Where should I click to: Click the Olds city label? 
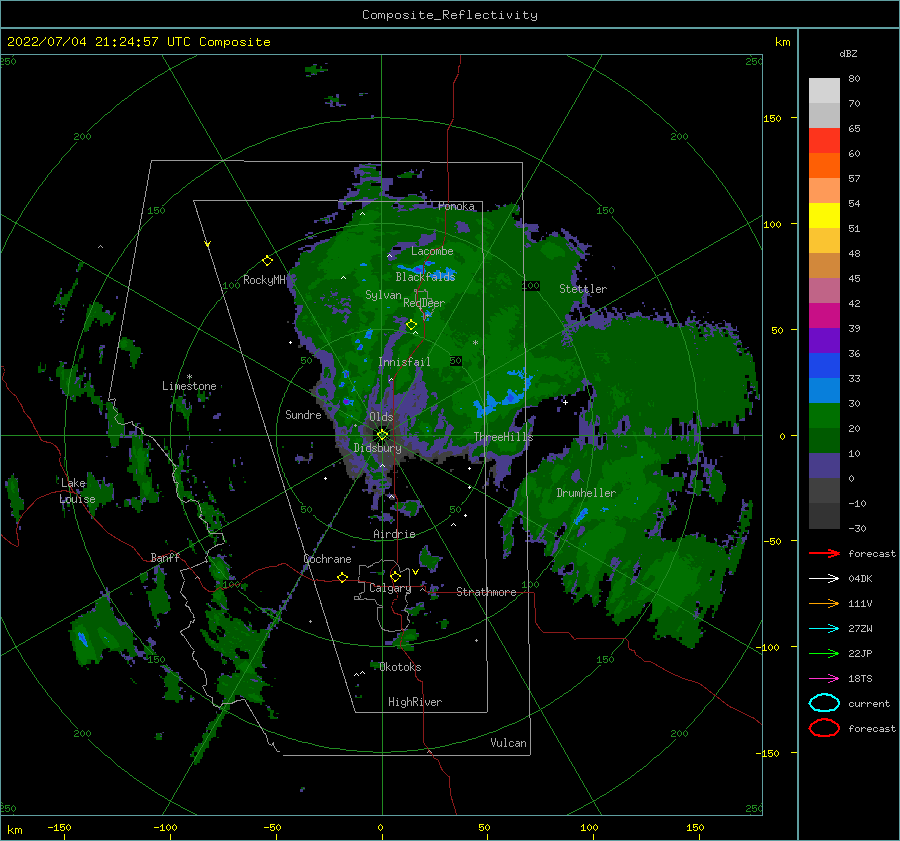tap(381, 417)
